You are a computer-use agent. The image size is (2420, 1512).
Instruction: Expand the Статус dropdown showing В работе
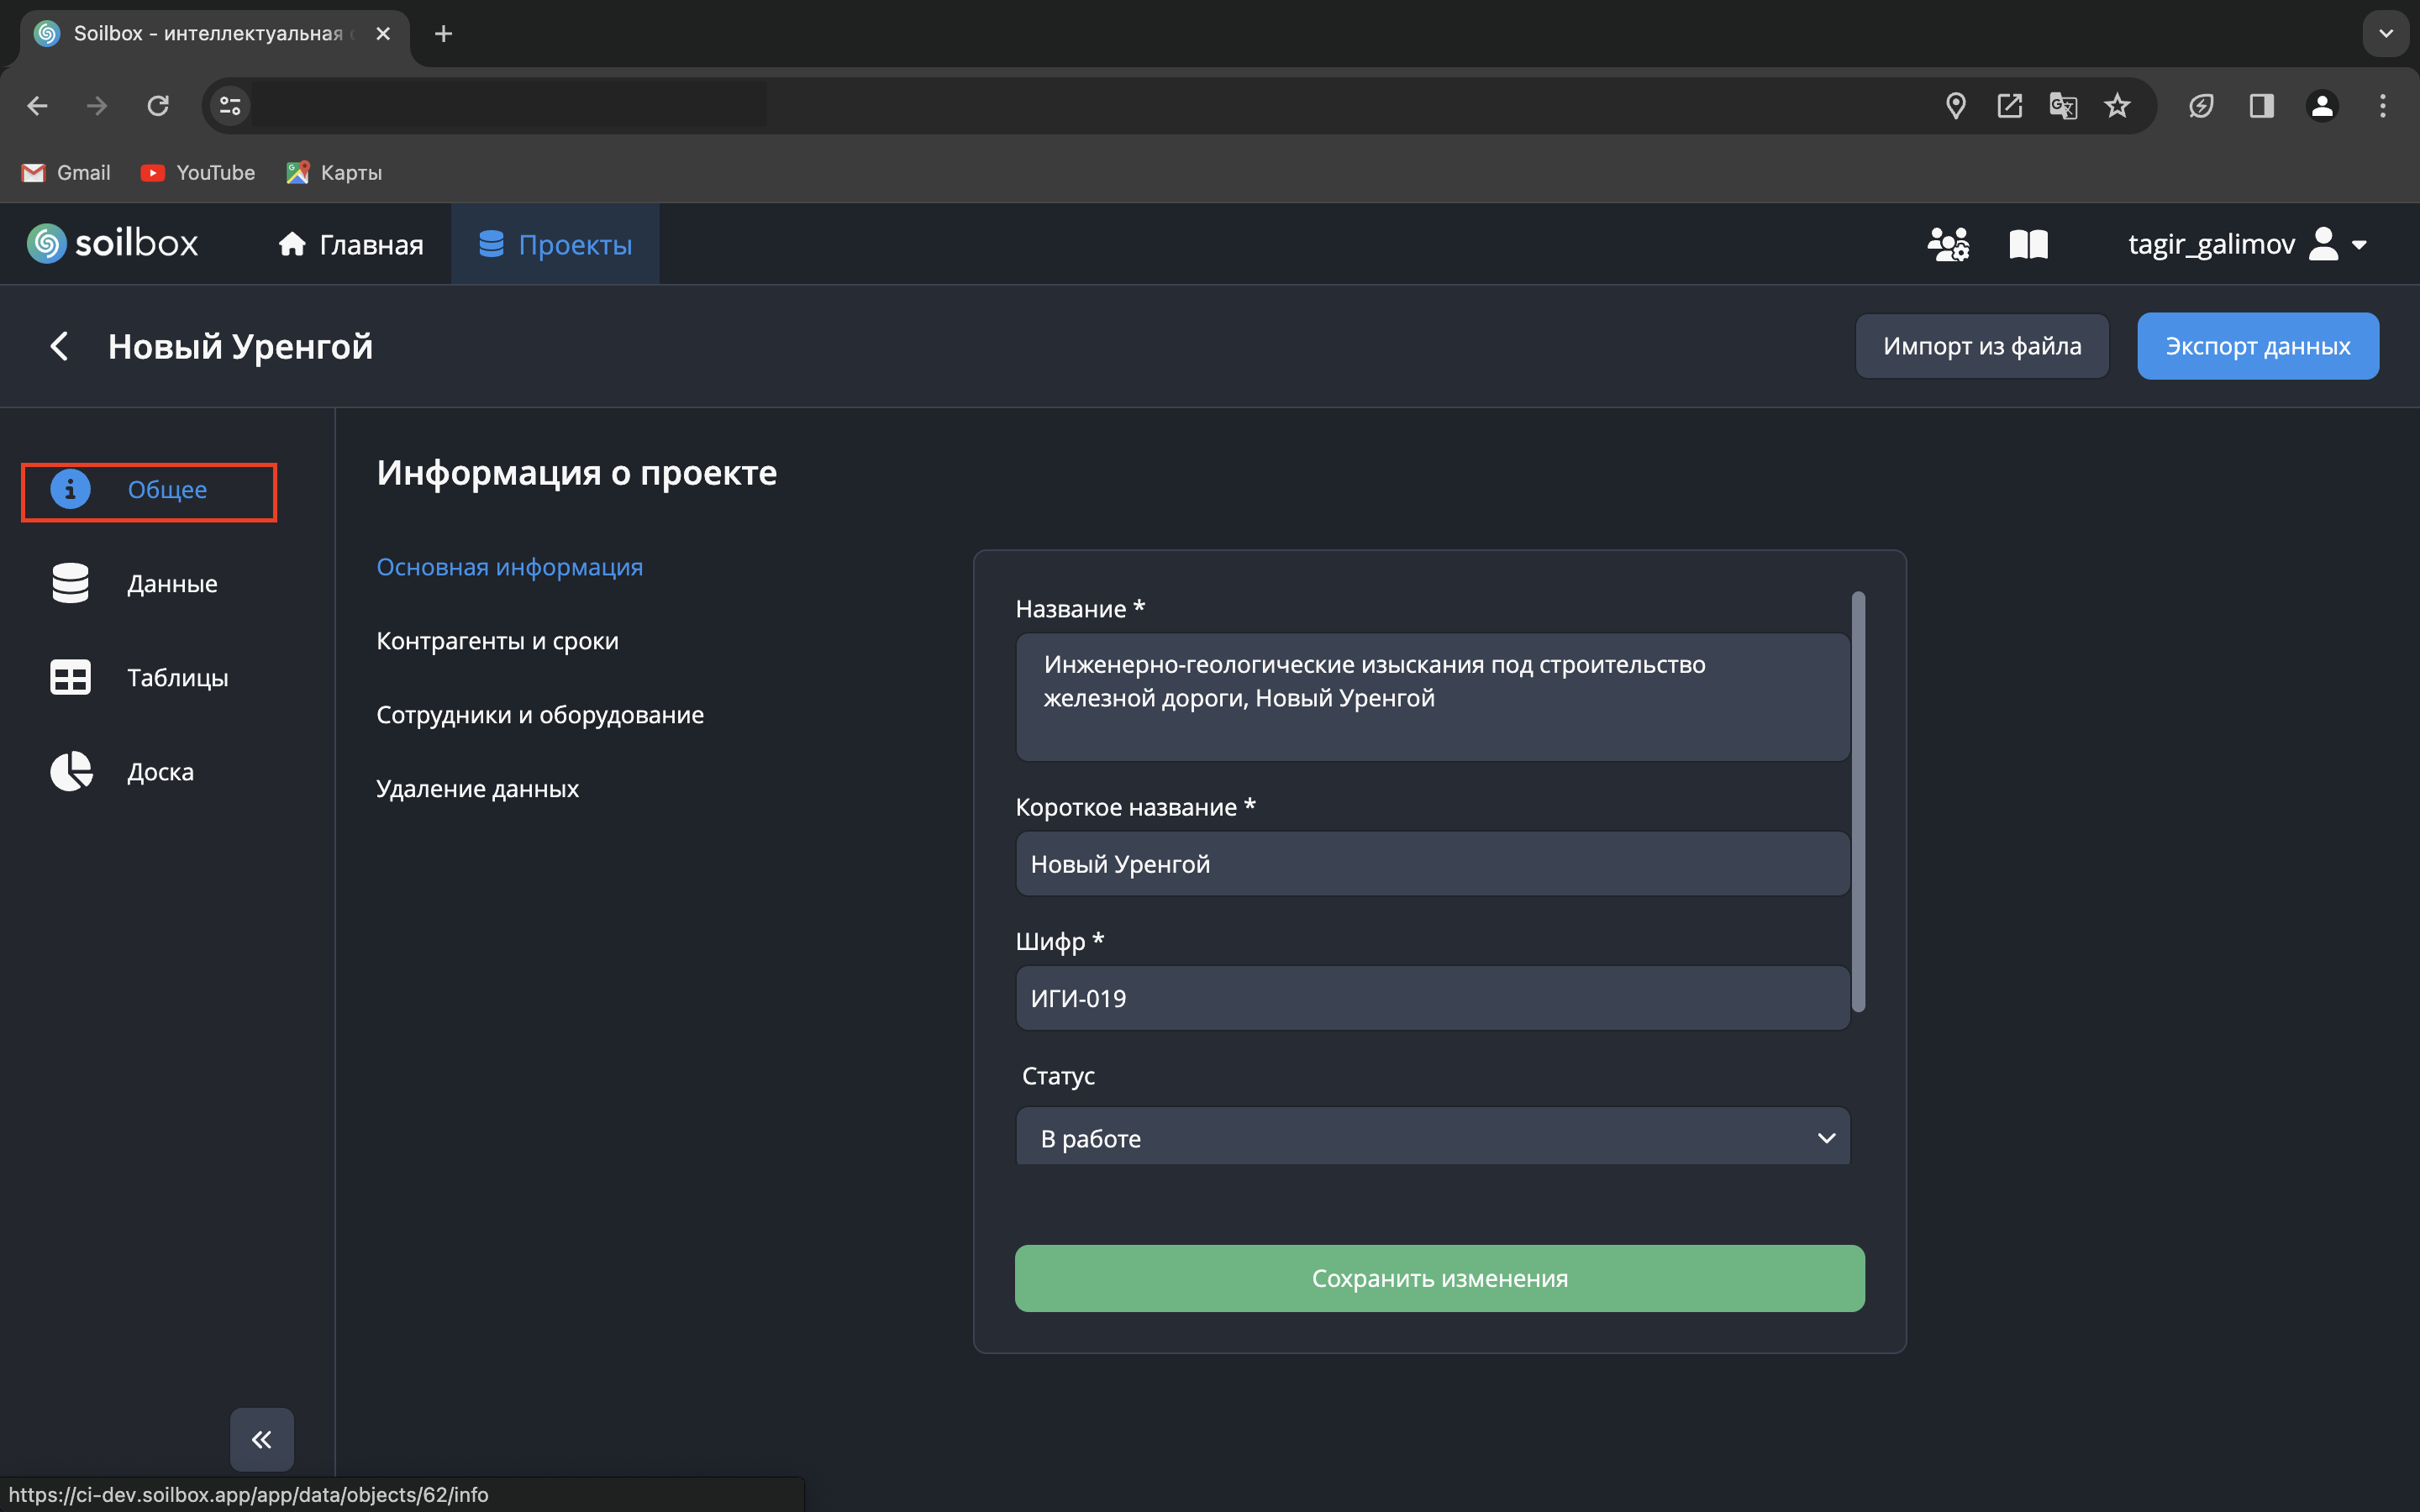tap(1432, 1138)
